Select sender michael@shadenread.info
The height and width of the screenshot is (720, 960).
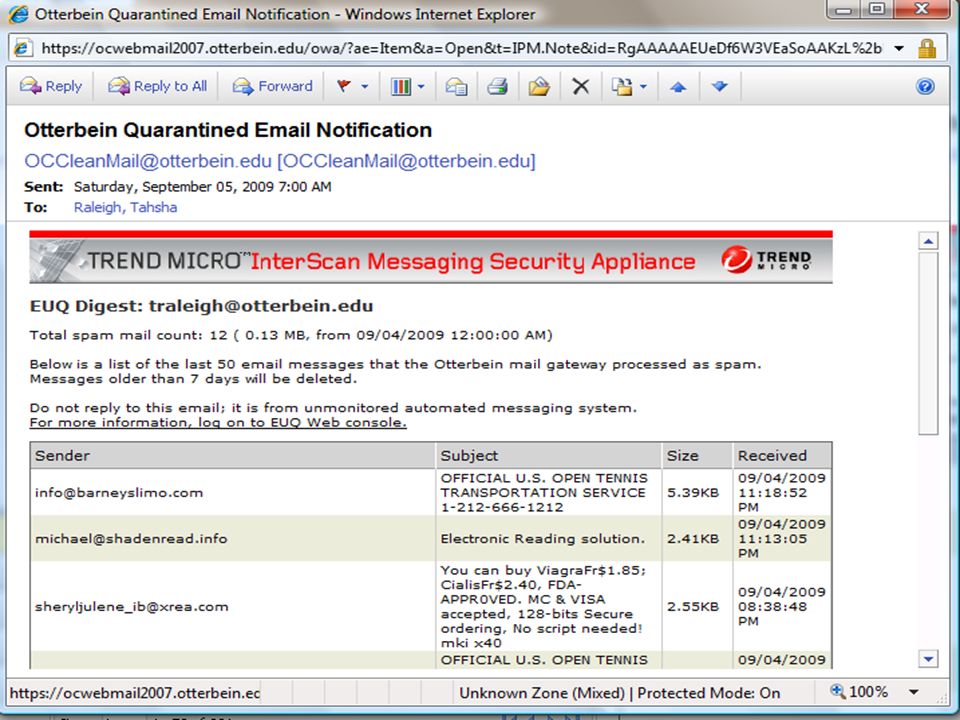point(131,539)
